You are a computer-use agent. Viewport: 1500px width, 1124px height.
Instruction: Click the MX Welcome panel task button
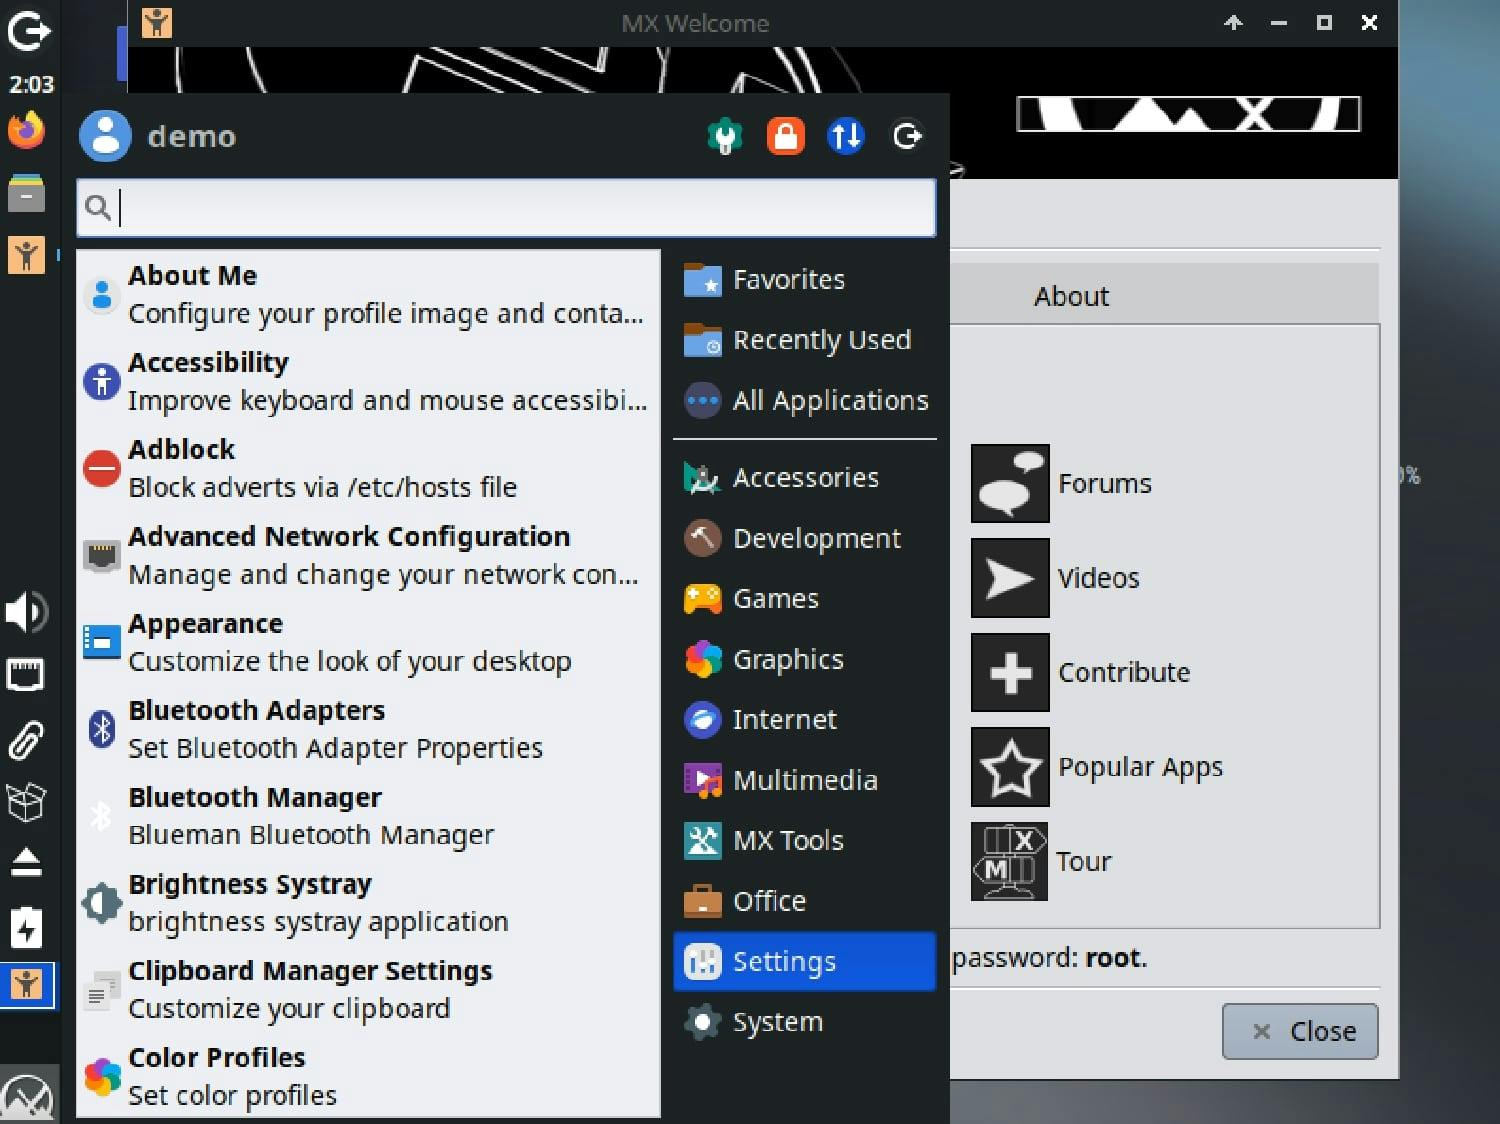[x=27, y=987]
